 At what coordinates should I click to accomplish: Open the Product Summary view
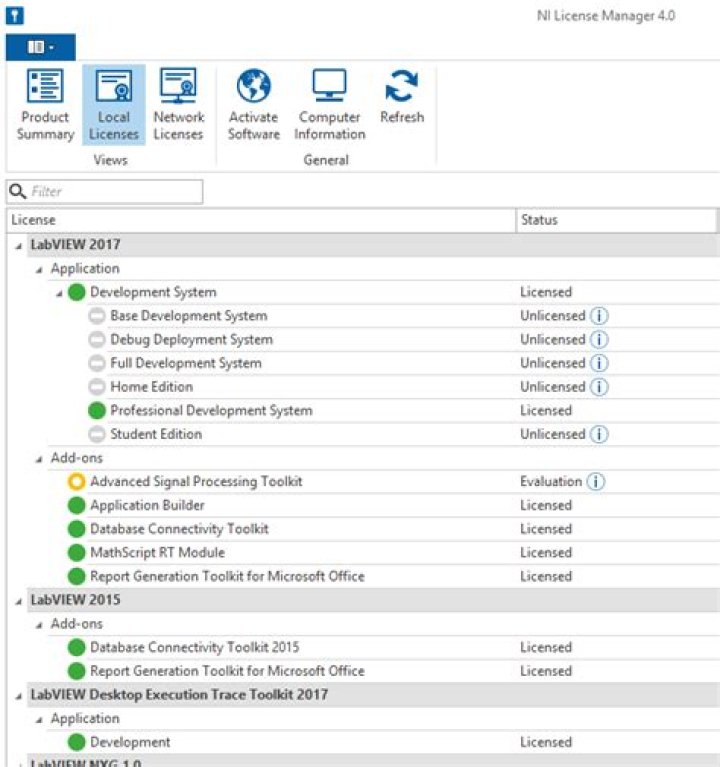(x=45, y=105)
